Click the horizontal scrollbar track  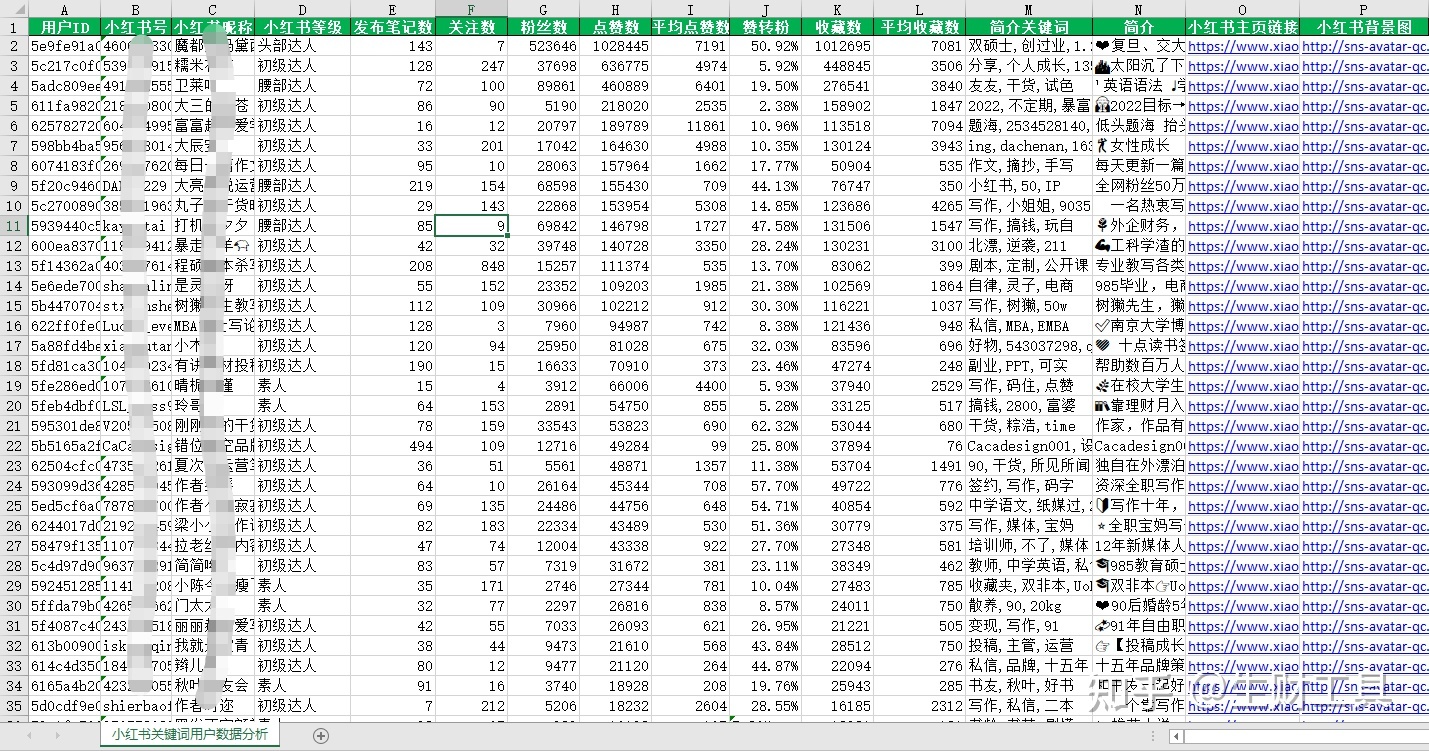coord(1300,736)
